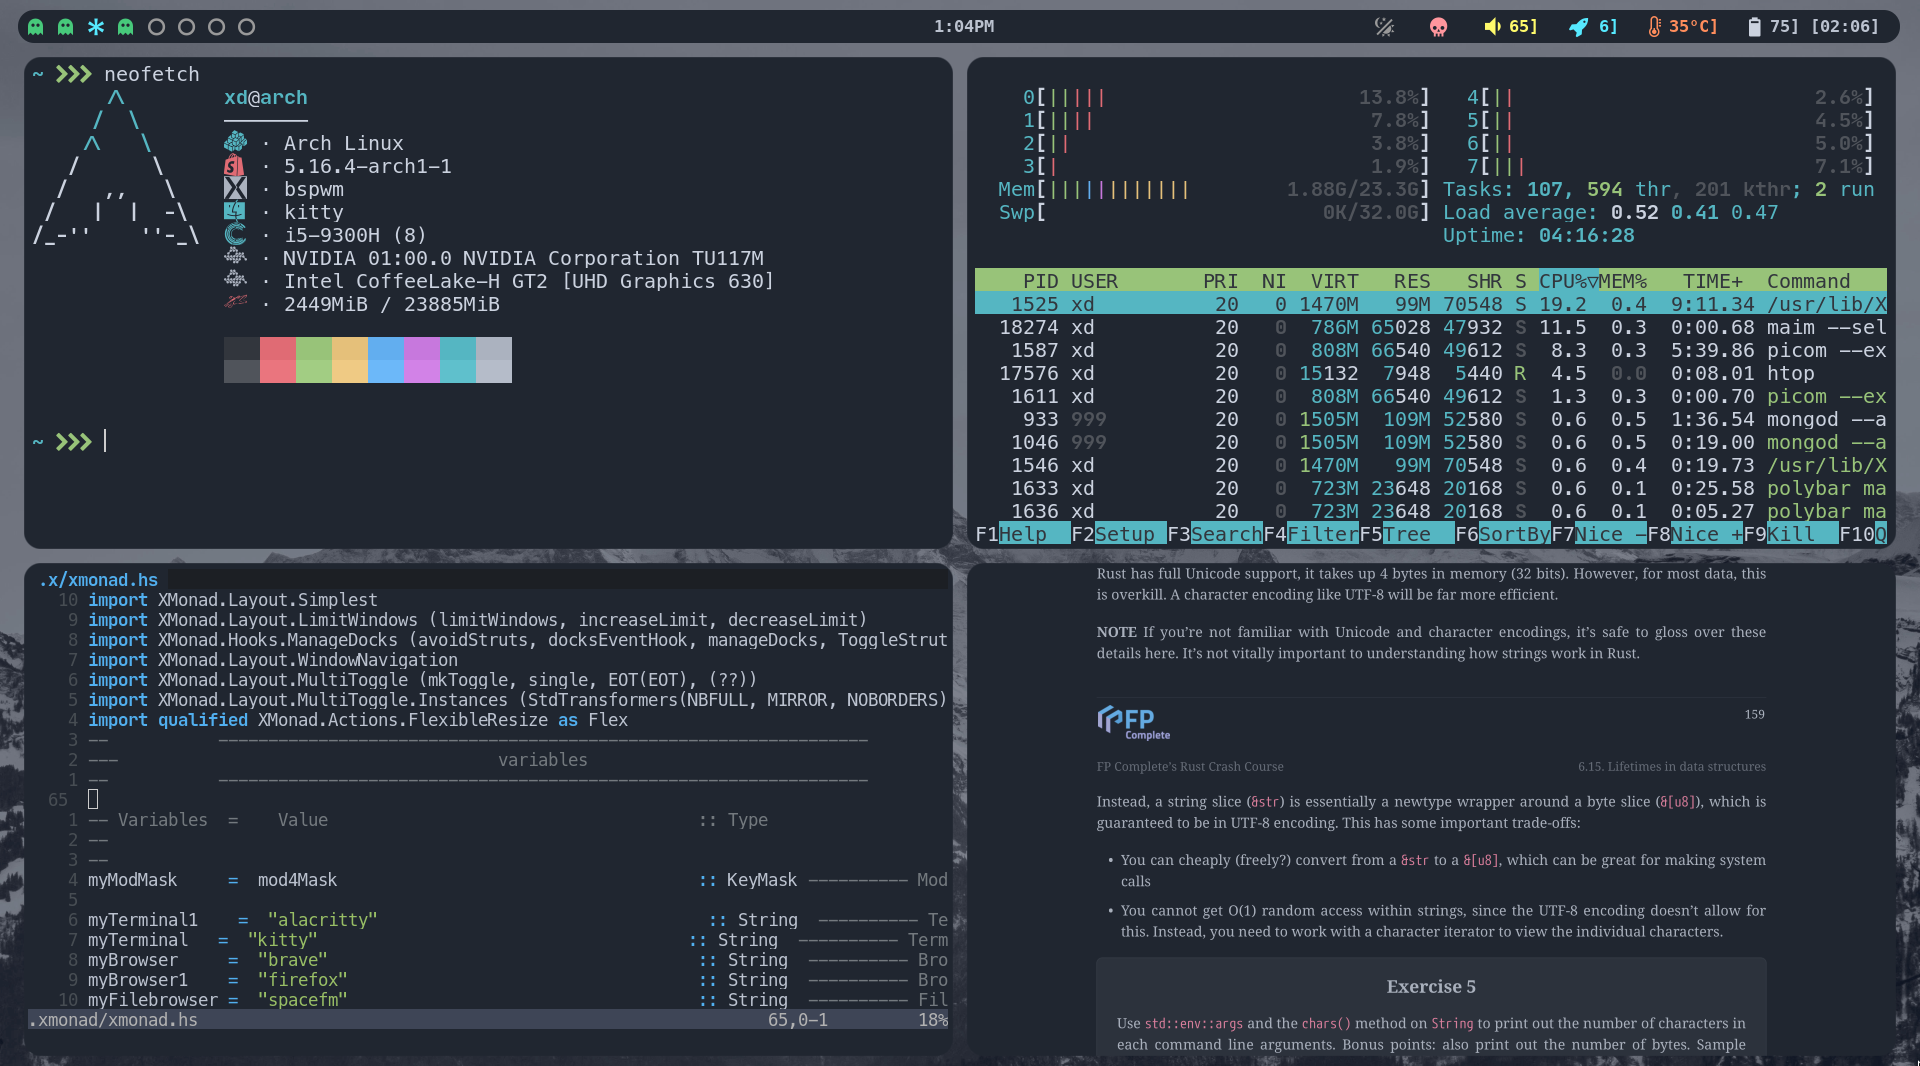Open F2 Setup in htop
1920x1066 pixels.
[1119, 534]
